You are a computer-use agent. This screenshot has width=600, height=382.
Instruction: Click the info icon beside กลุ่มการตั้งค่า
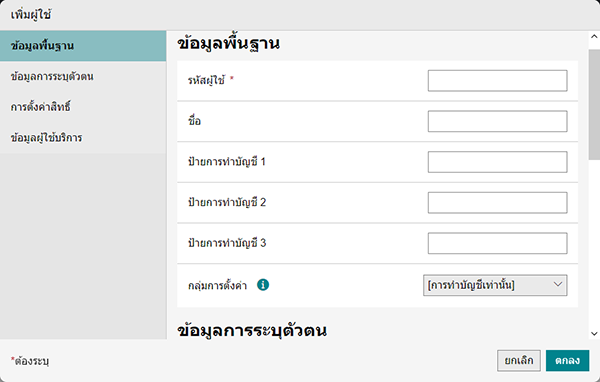pyautogui.click(x=263, y=285)
